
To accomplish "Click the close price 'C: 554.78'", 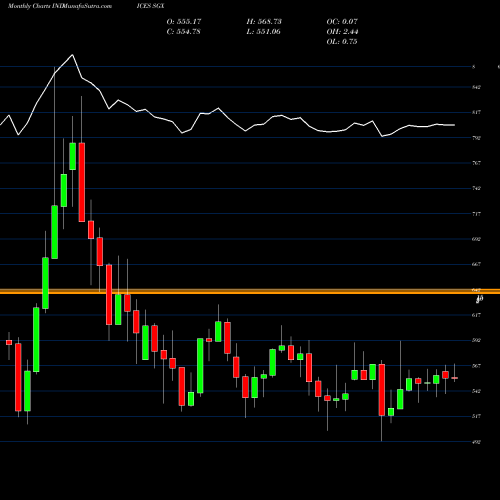I will (x=184, y=32).
